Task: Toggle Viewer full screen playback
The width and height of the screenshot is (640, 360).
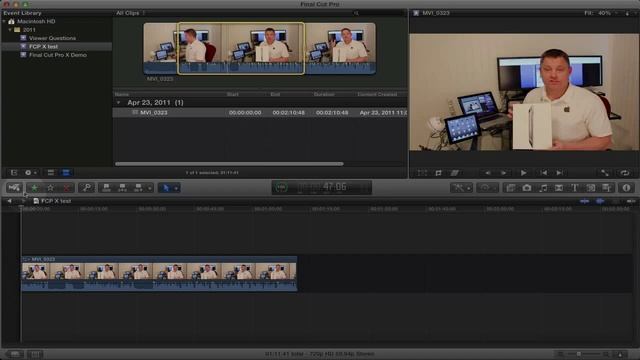Action: (x=604, y=173)
